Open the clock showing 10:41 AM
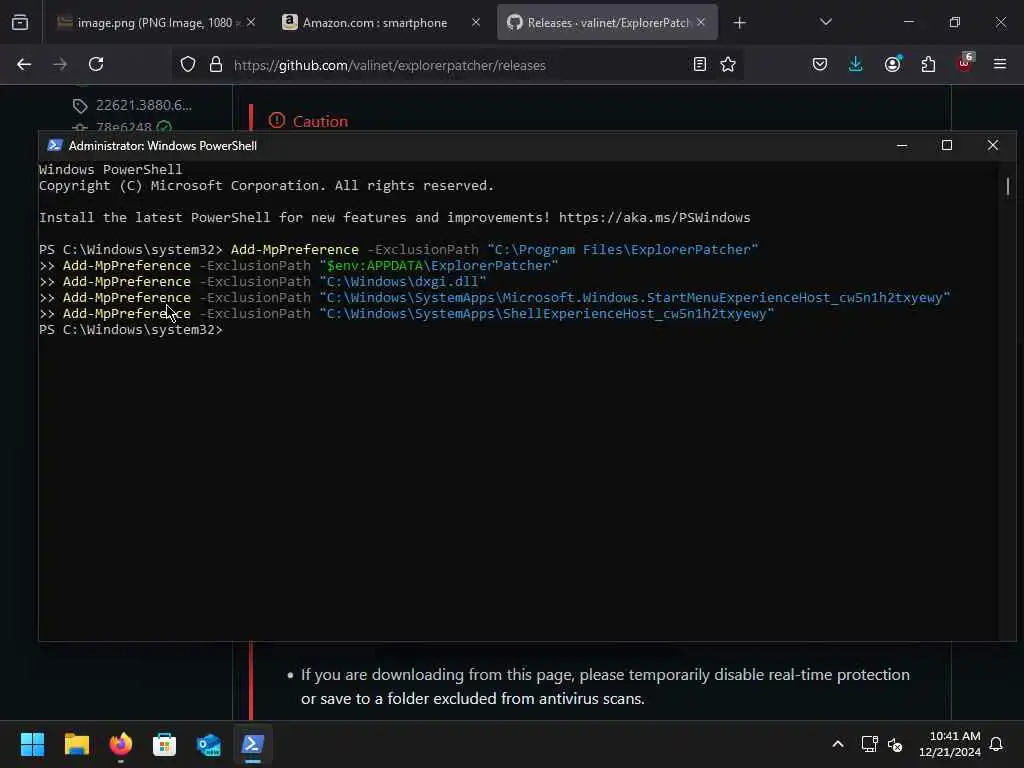This screenshot has width=1024, height=768. [950, 744]
